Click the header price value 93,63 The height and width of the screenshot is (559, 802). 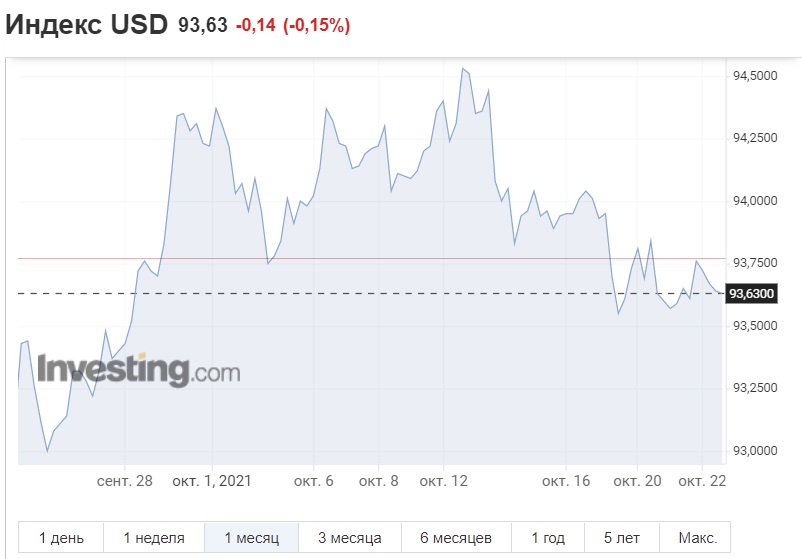point(203,27)
